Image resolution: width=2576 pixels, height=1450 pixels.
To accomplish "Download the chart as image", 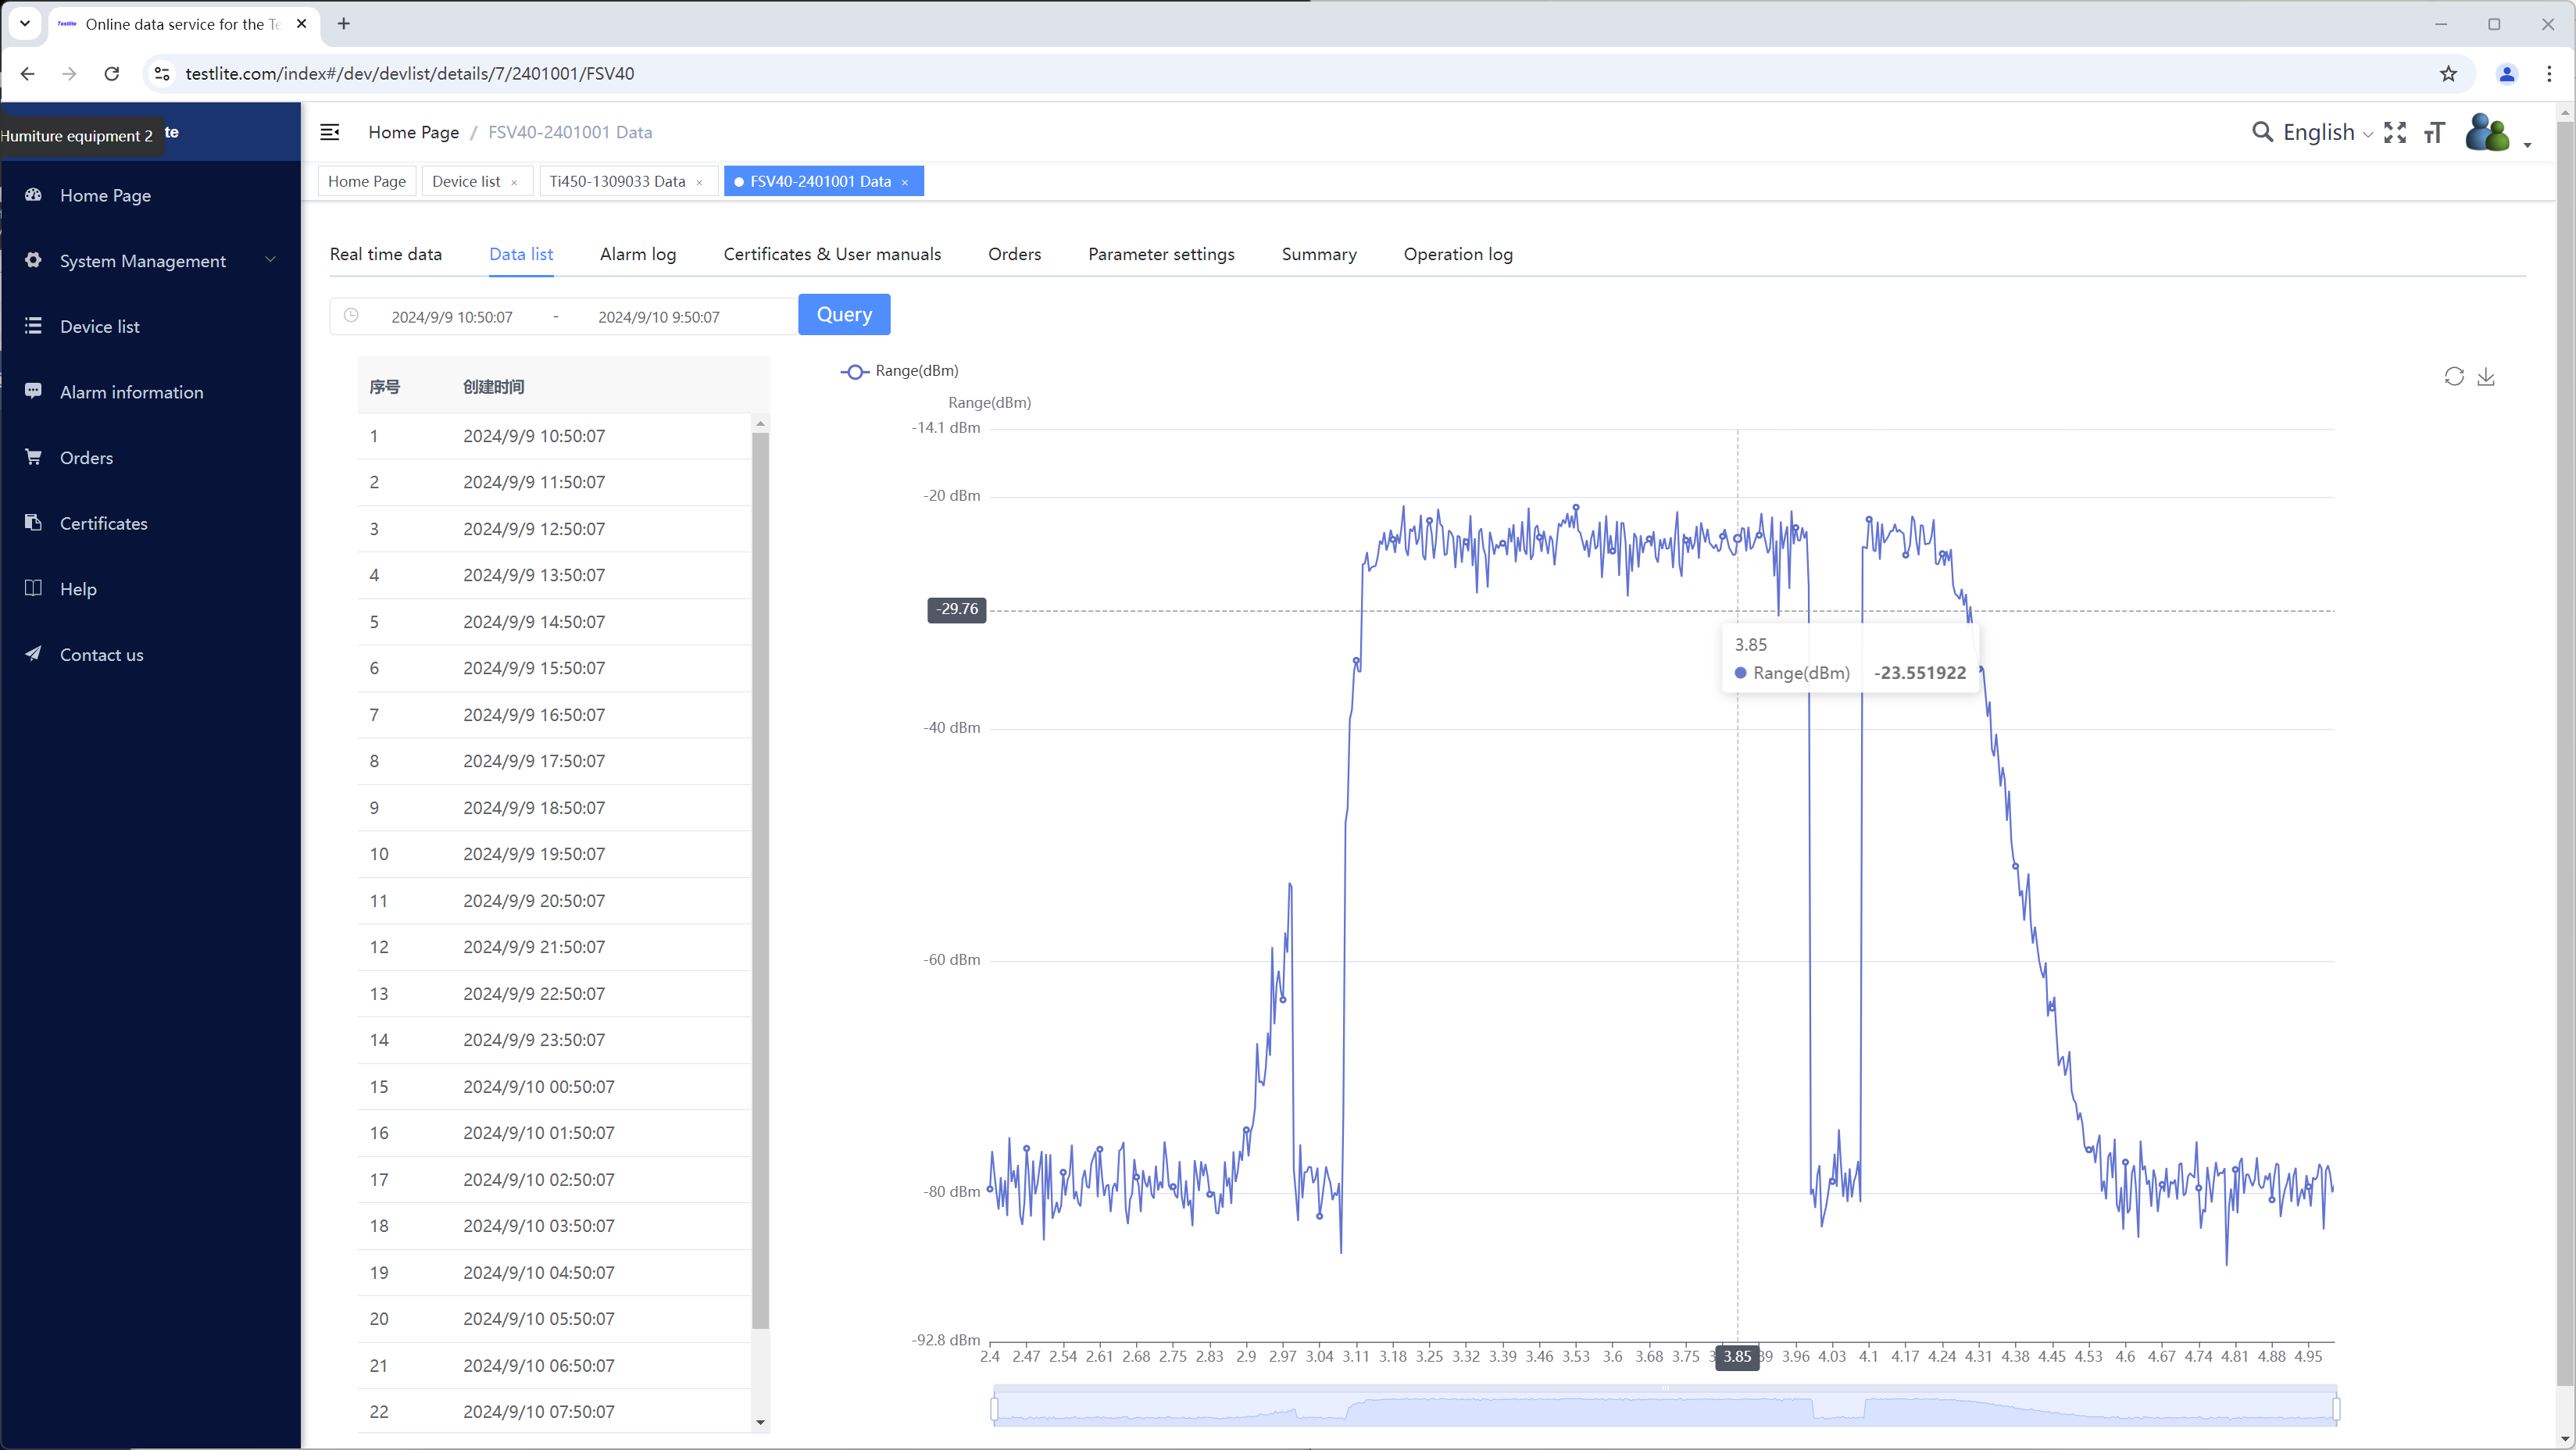I will click(x=2486, y=376).
